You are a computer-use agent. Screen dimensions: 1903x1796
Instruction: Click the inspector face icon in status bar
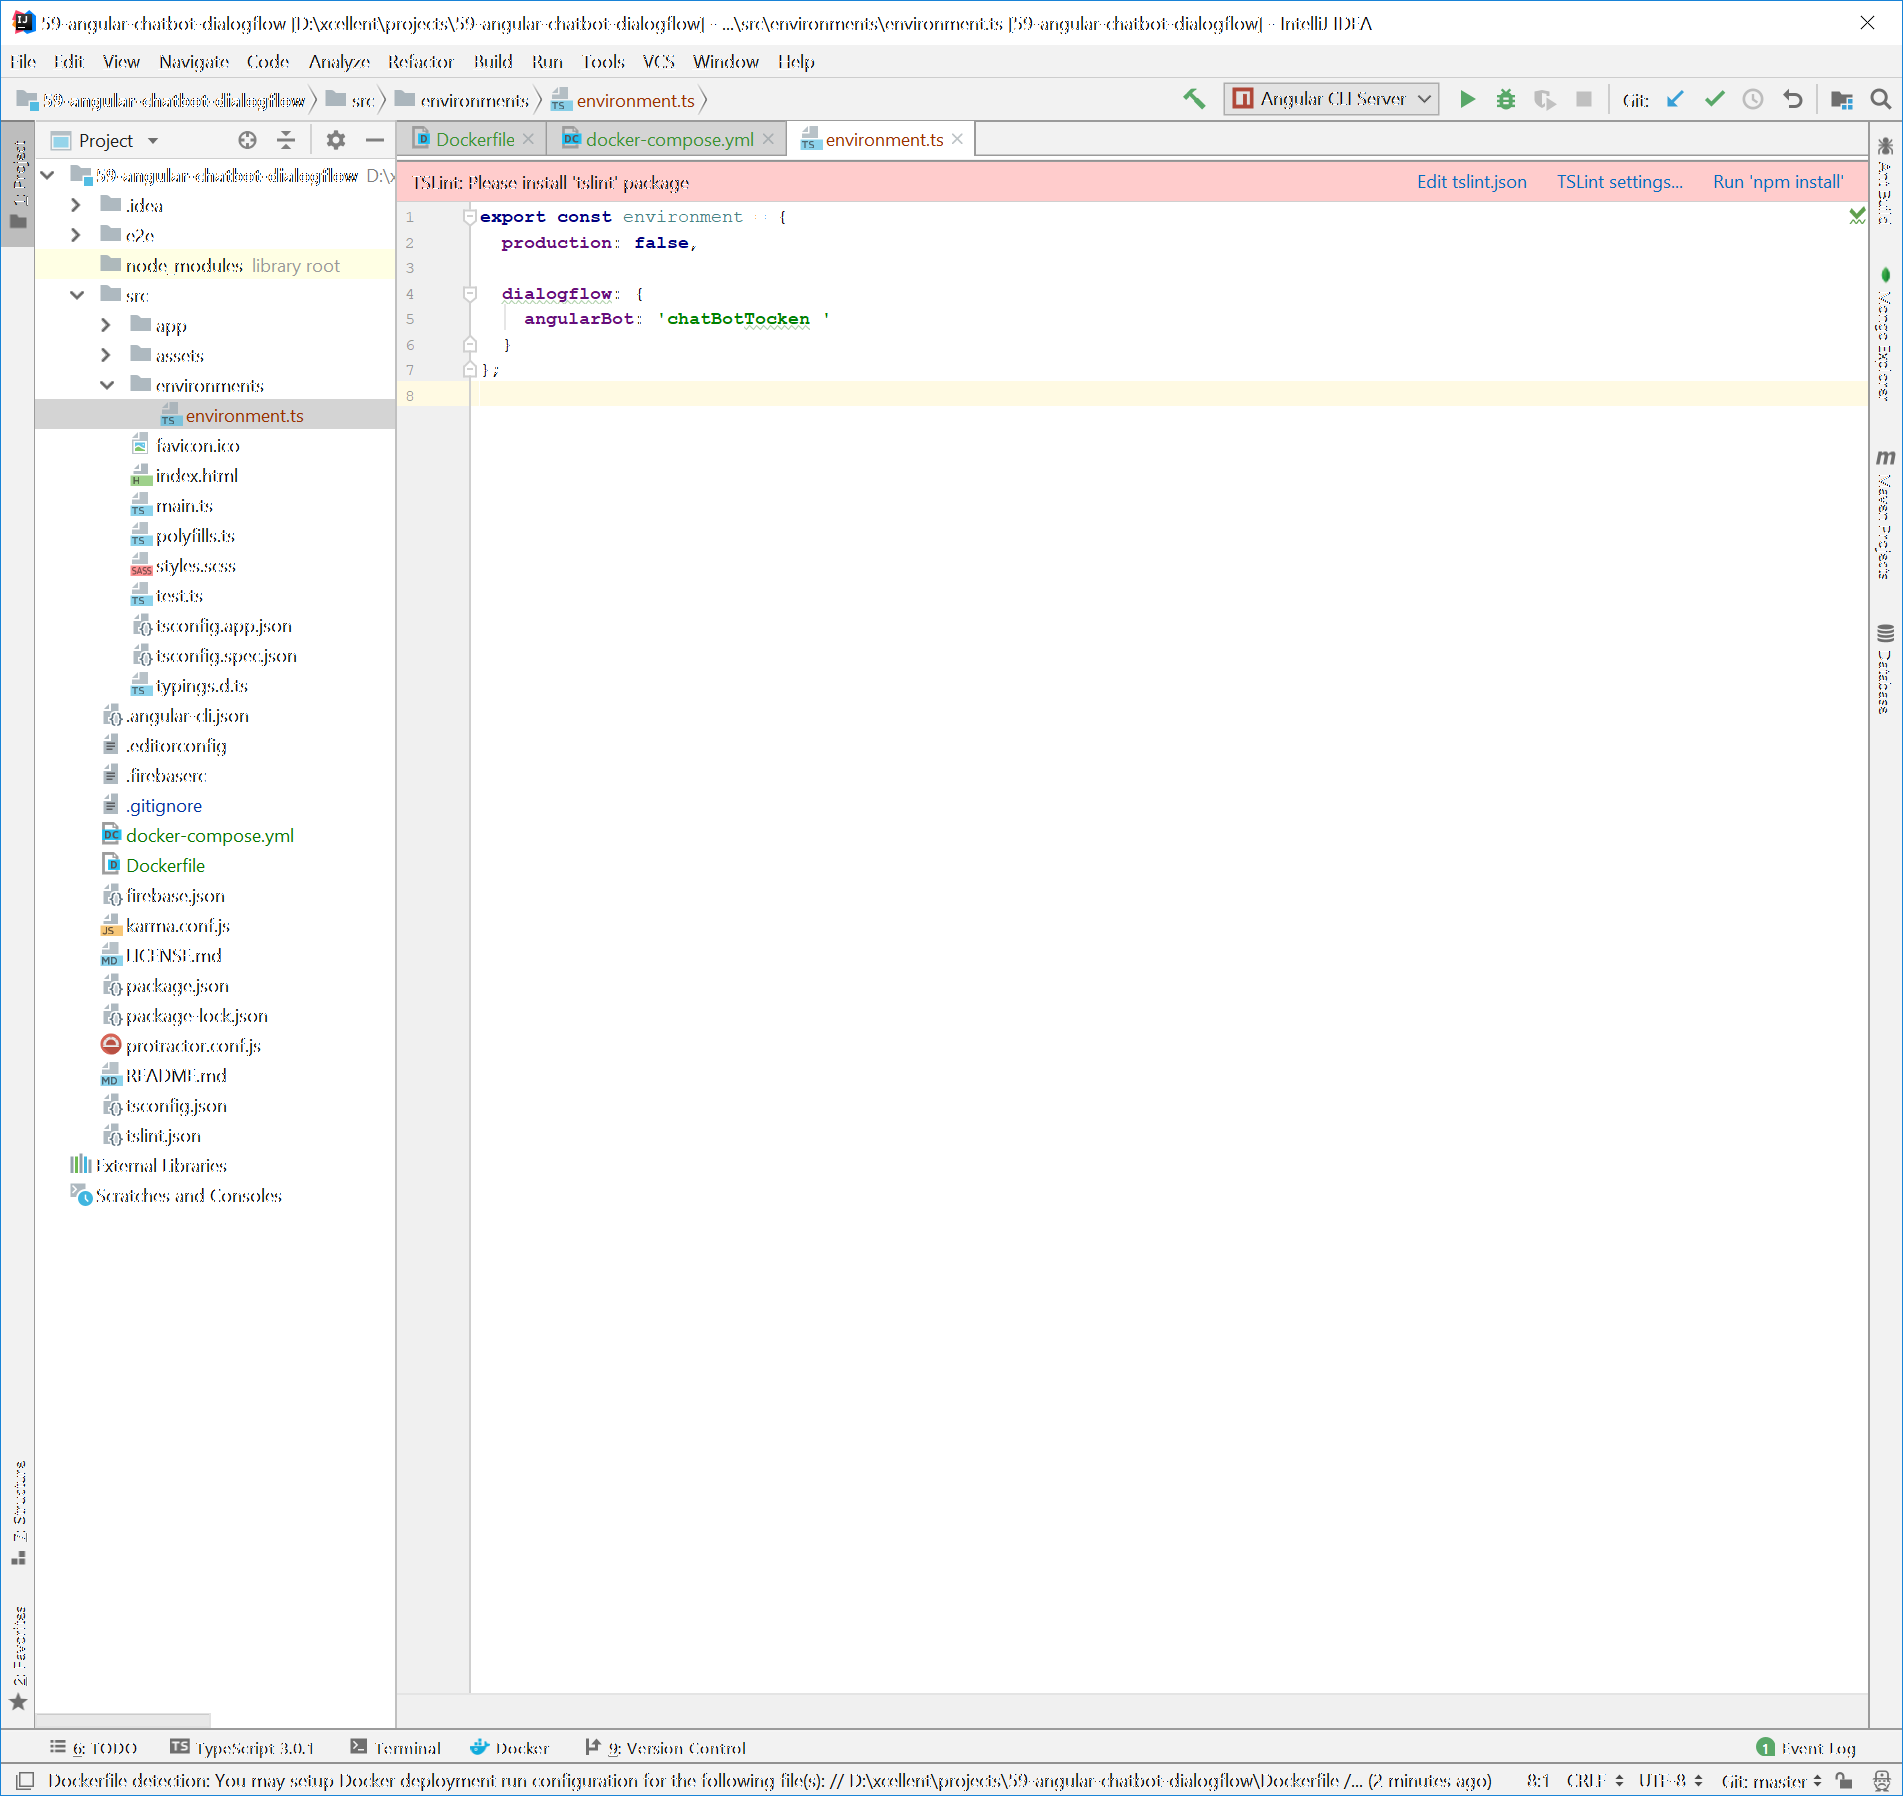(1882, 1780)
